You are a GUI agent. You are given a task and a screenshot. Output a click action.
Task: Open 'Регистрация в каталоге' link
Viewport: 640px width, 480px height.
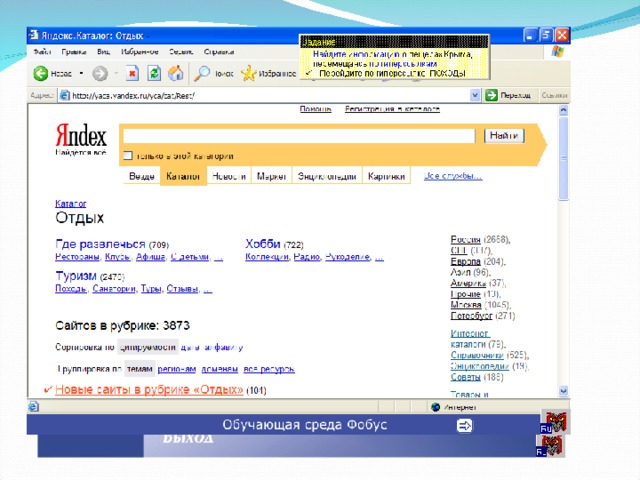[392, 109]
